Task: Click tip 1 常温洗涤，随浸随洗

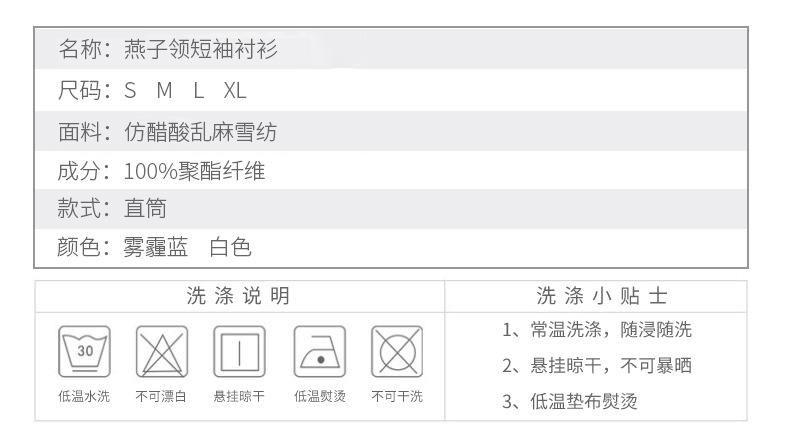Action: [598, 330]
